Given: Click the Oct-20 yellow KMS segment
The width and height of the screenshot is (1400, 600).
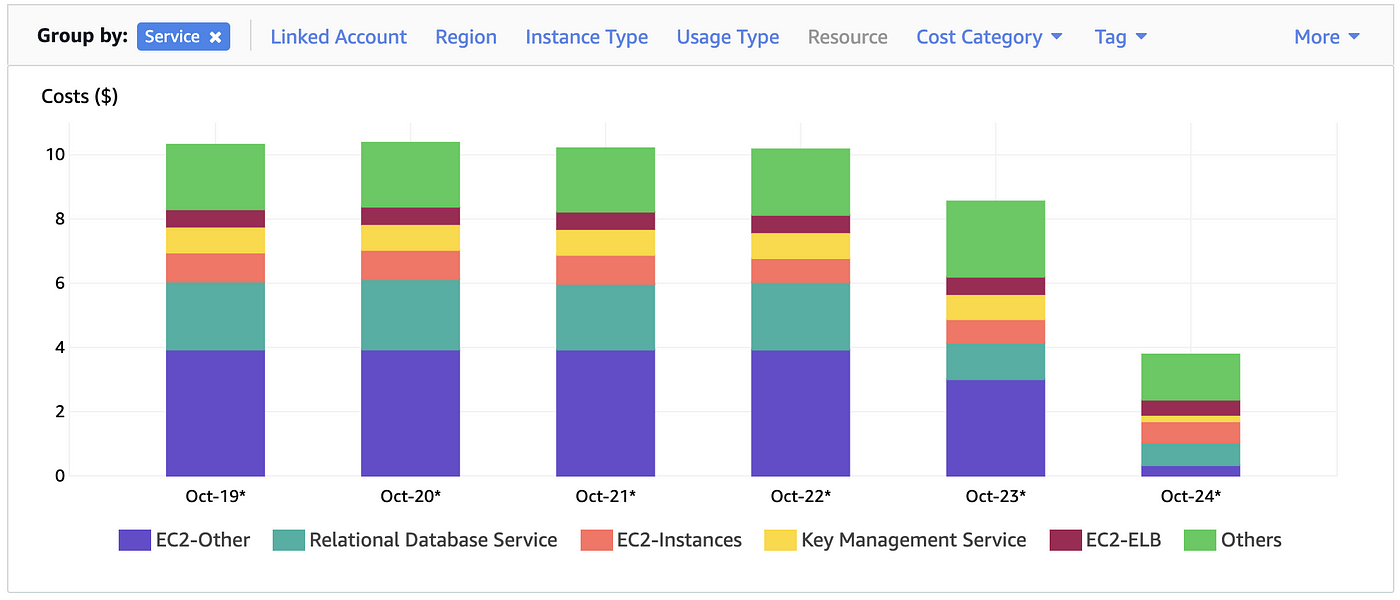Looking at the screenshot, I should (410, 238).
